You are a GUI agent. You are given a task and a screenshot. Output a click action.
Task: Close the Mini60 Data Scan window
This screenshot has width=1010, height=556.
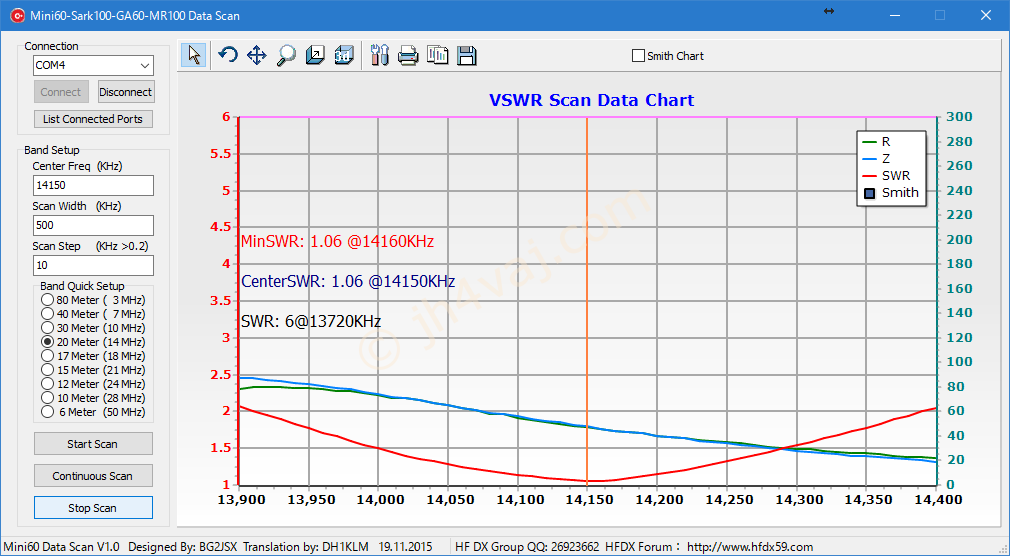coord(986,15)
